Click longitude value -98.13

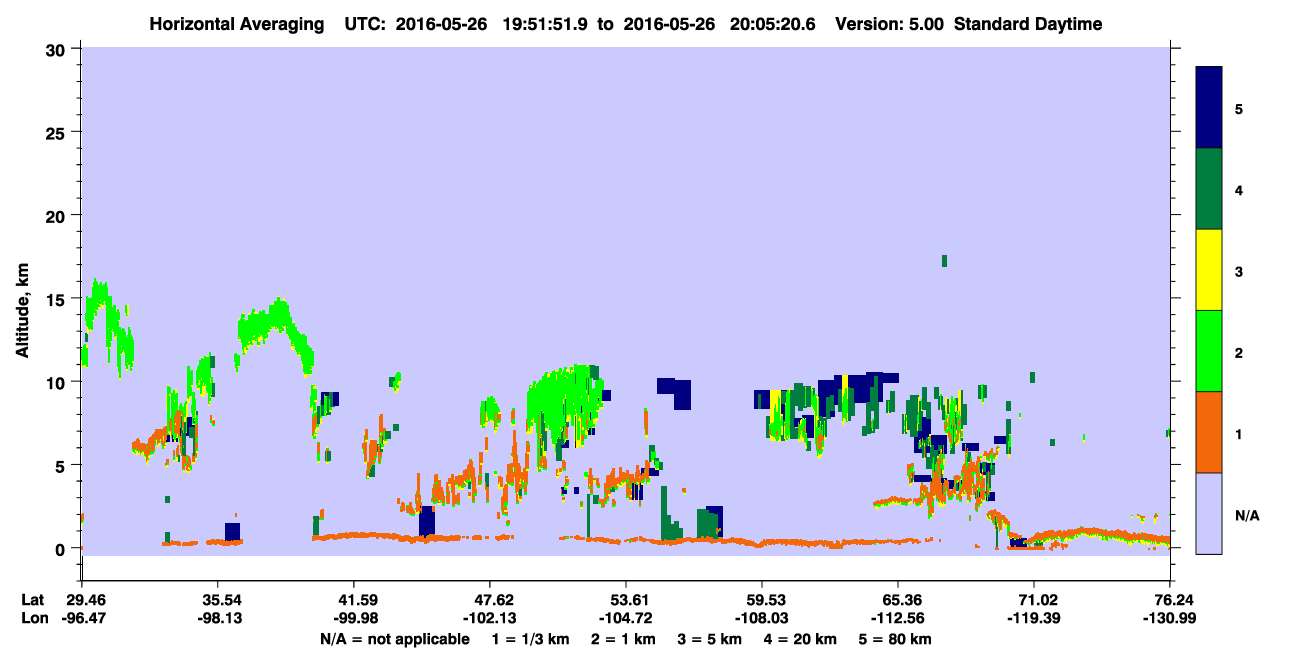(218, 619)
